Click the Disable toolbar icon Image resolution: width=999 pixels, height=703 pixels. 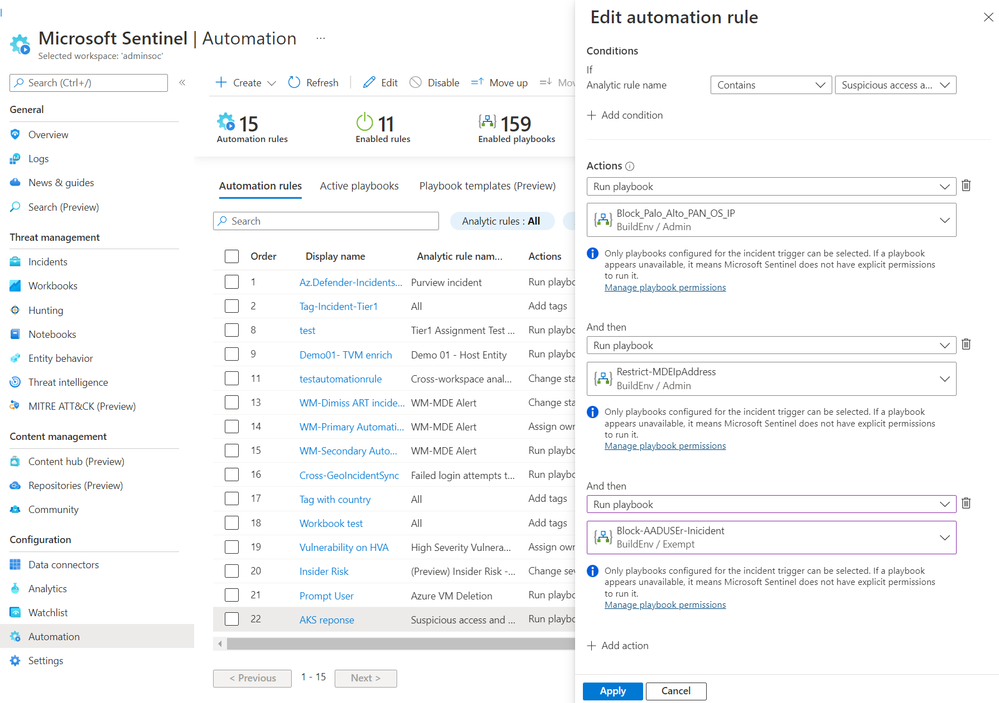[415, 82]
